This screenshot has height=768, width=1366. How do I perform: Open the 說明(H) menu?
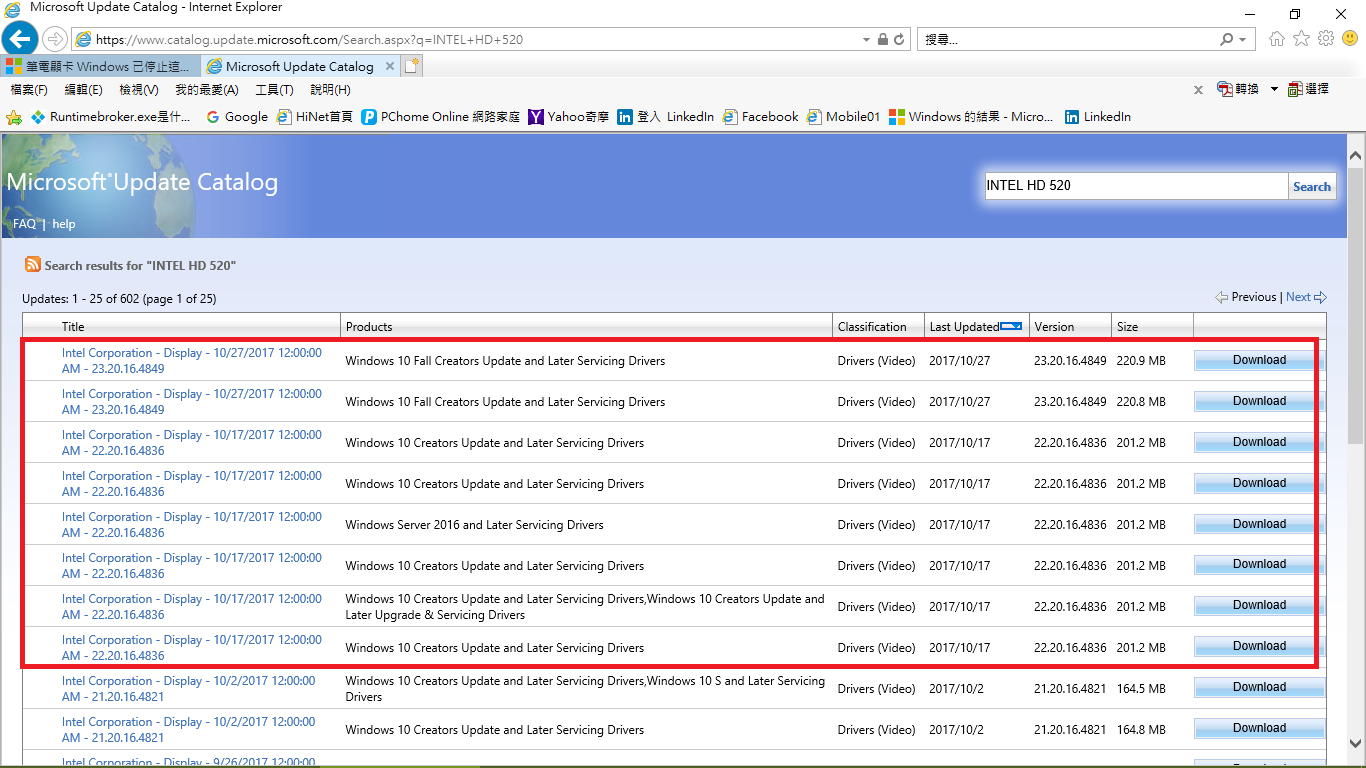point(330,89)
